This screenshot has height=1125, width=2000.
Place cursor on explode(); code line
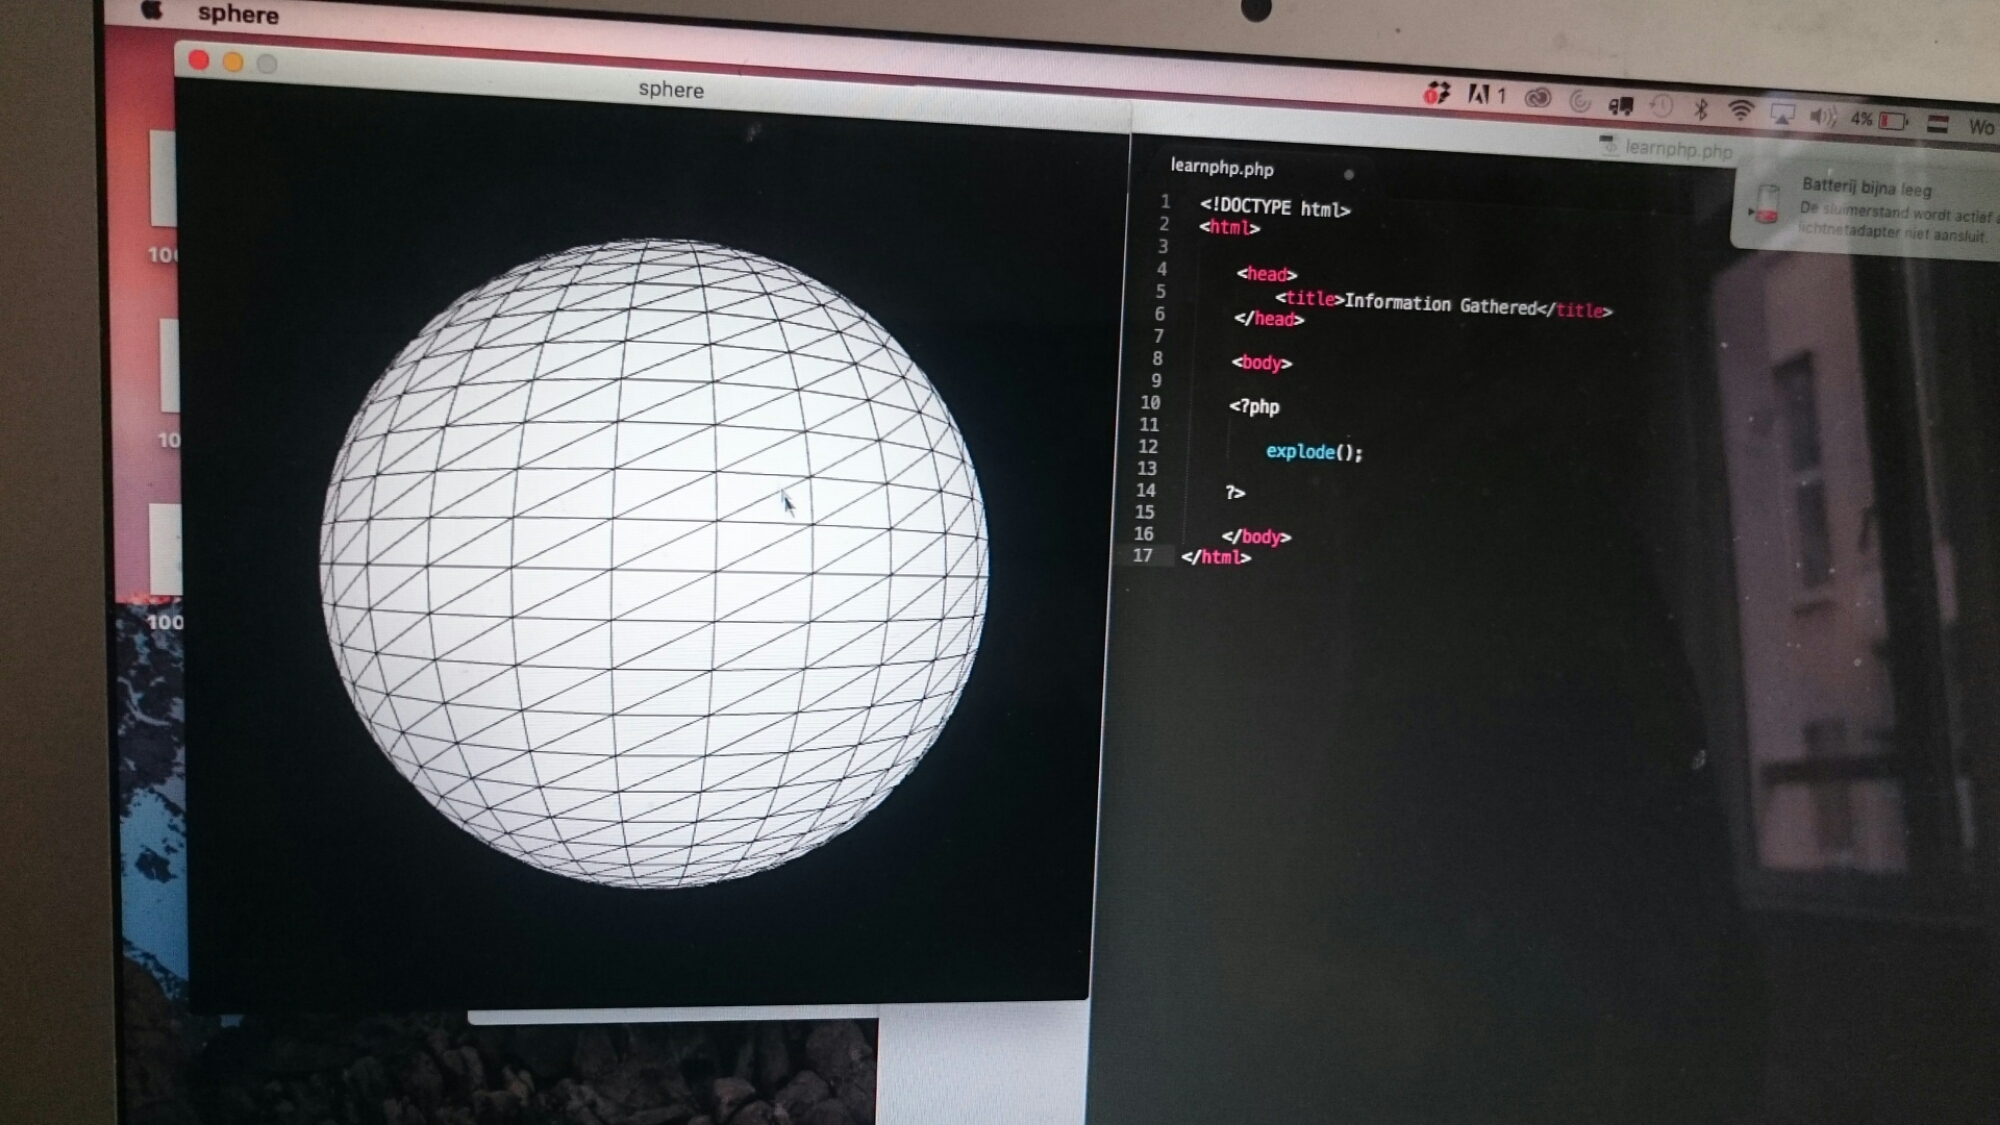pos(1314,452)
